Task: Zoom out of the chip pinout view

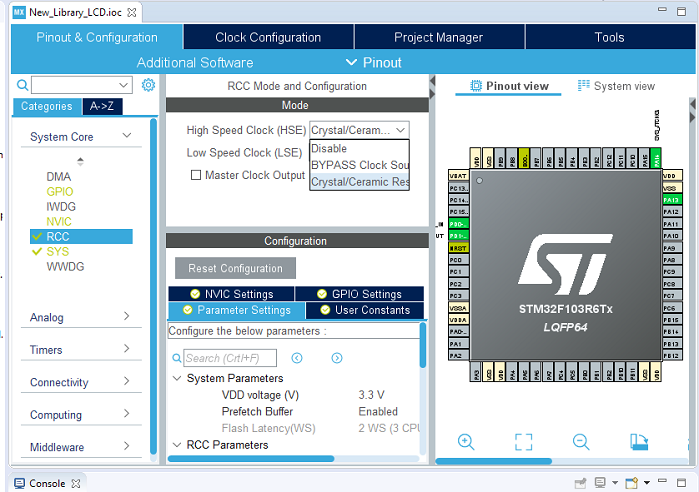Action: [581, 442]
